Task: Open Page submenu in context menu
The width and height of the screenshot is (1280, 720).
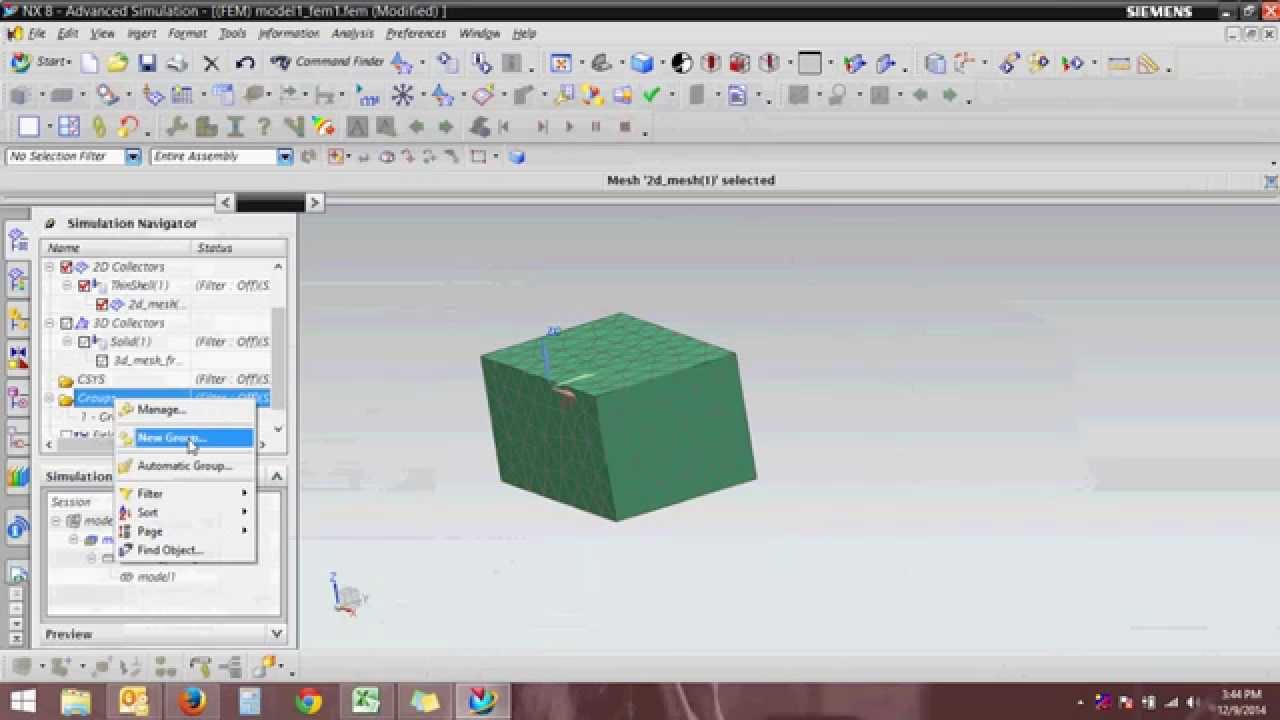Action: pos(185,531)
